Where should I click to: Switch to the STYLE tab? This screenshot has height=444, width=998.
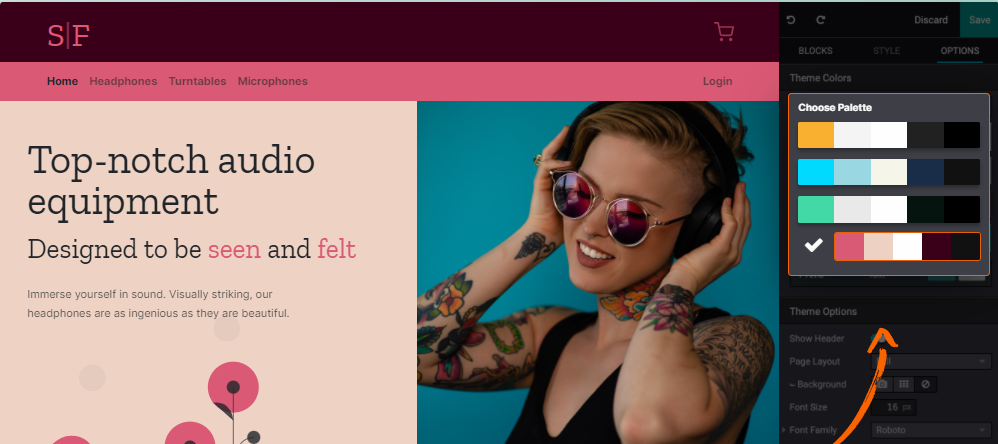pos(887,51)
